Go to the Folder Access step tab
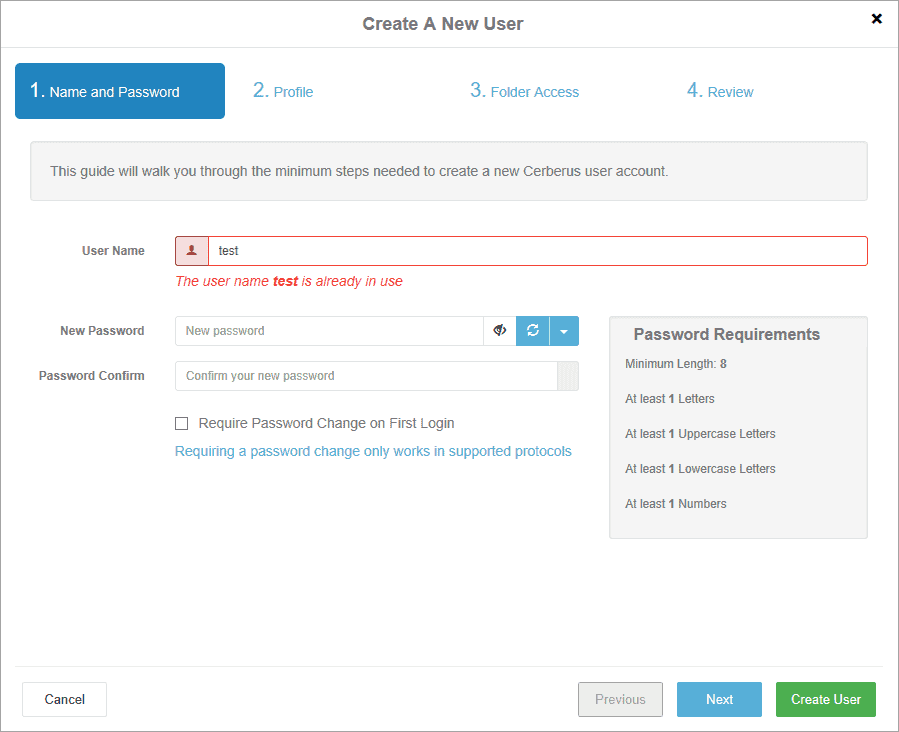This screenshot has width=899, height=732. coord(525,91)
